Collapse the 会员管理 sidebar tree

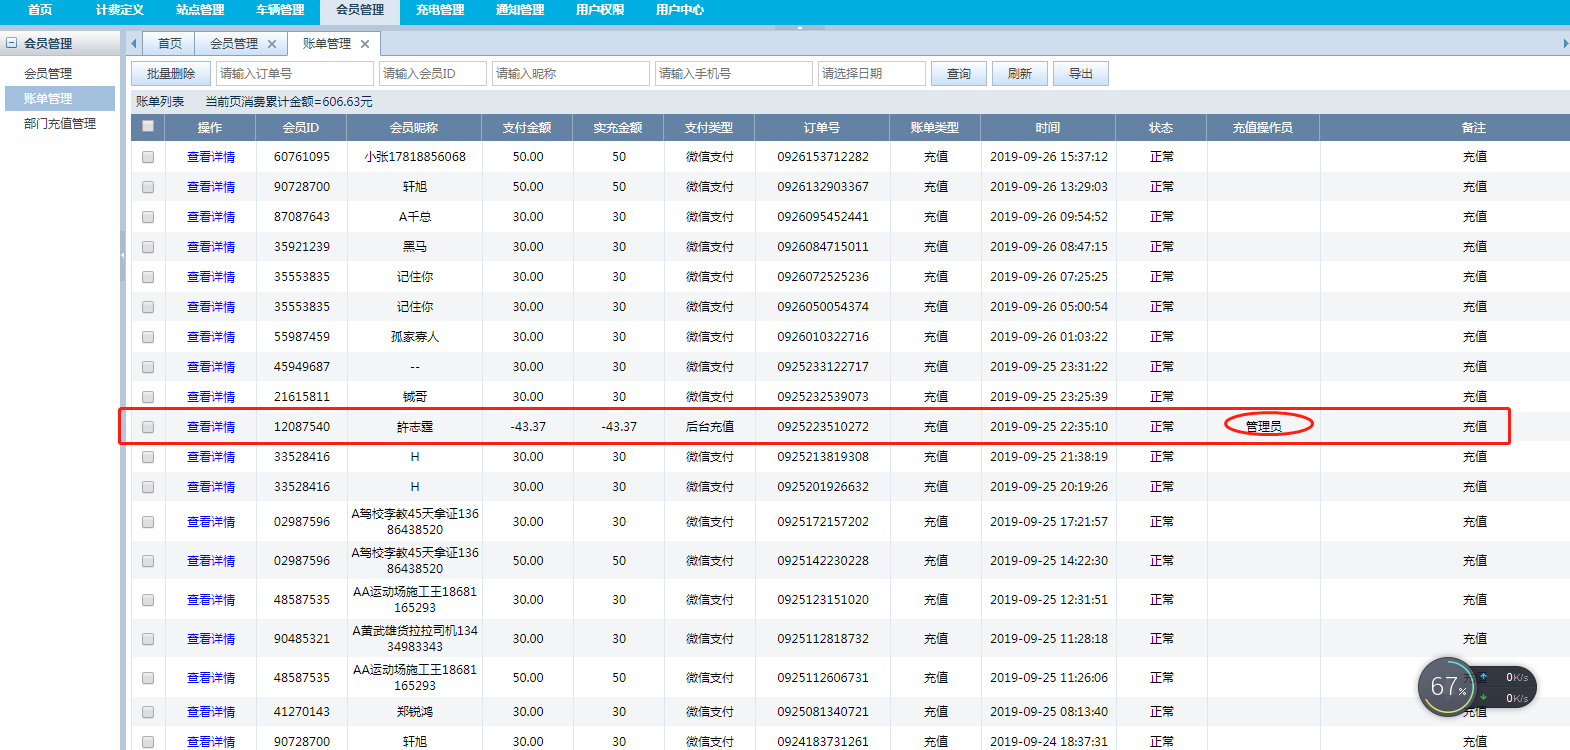point(12,43)
